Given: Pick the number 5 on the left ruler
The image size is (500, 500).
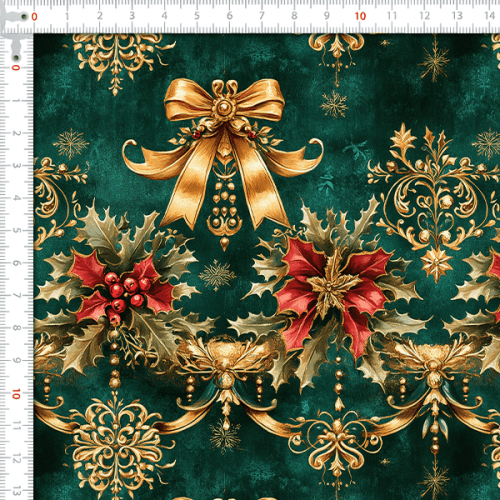Looking at the screenshot, I should tap(16, 230).
